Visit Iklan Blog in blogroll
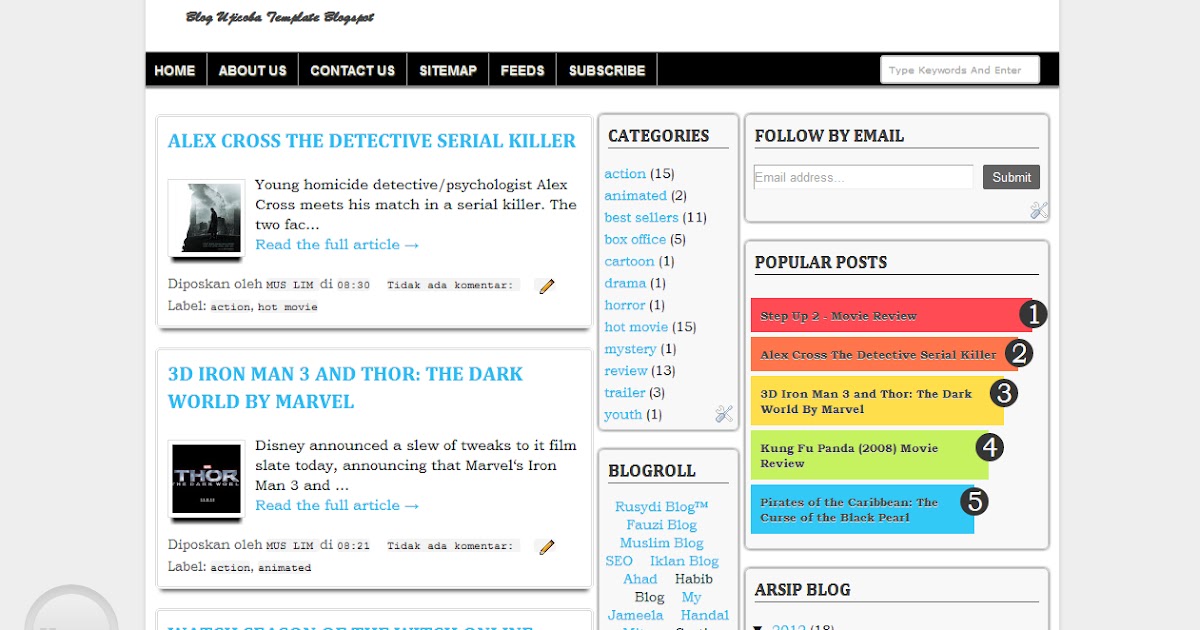This screenshot has height=630, width=1200. (x=684, y=561)
